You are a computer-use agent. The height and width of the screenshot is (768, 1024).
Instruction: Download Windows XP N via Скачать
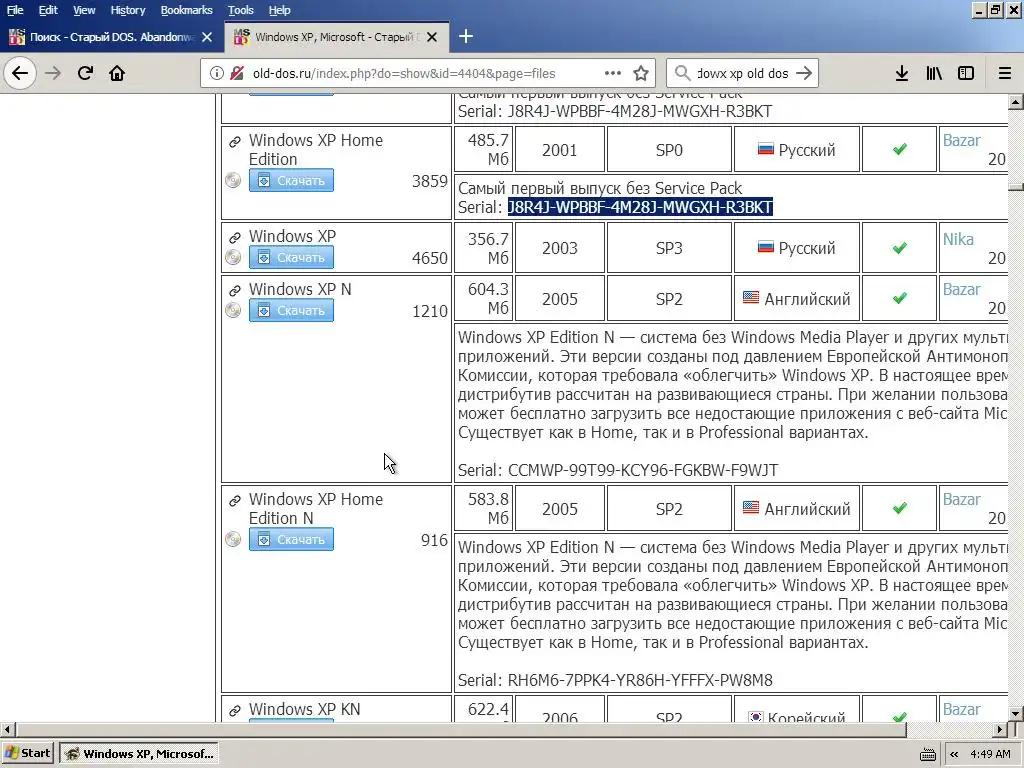click(291, 310)
